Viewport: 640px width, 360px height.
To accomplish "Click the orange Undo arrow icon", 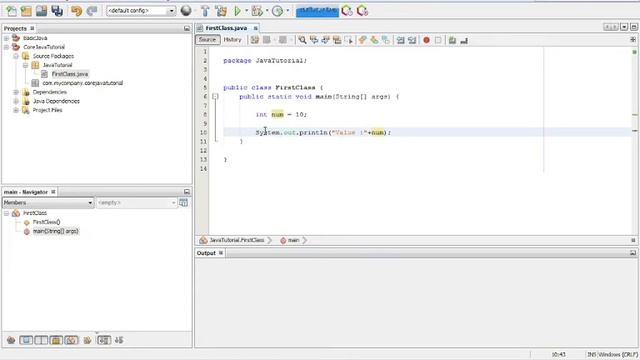I will 76,11.
